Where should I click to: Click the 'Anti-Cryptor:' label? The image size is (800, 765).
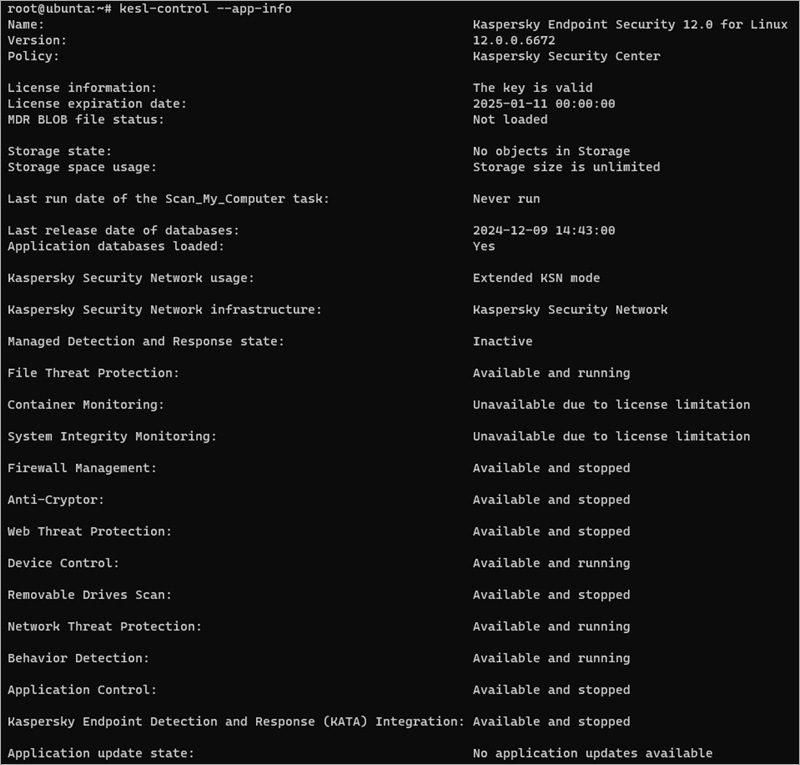click(56, 500)
